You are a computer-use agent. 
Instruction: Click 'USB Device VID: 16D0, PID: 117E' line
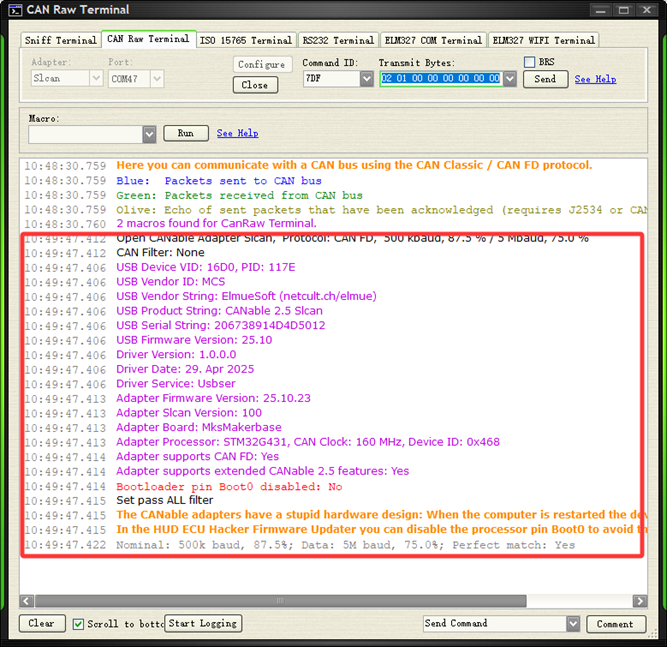click(x=205, y=267)
